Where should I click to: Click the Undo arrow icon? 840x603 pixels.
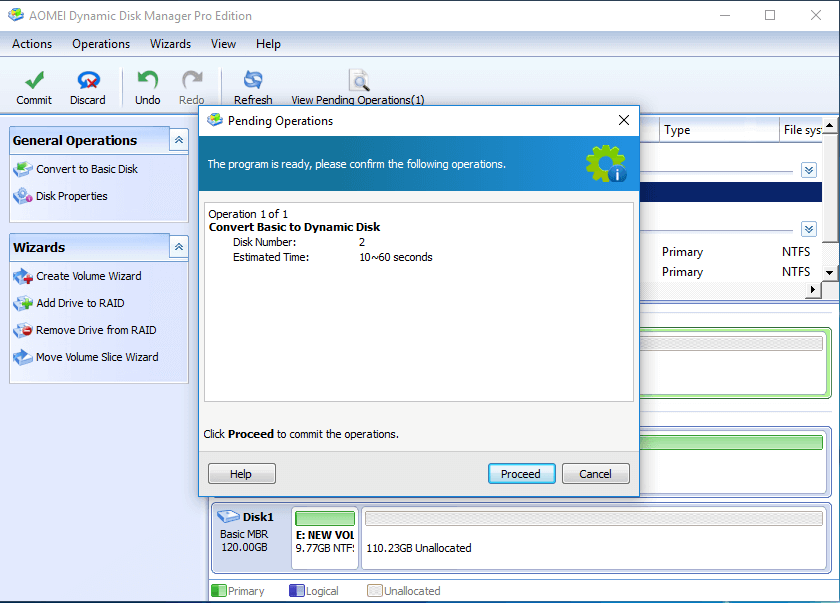point(147,80)
